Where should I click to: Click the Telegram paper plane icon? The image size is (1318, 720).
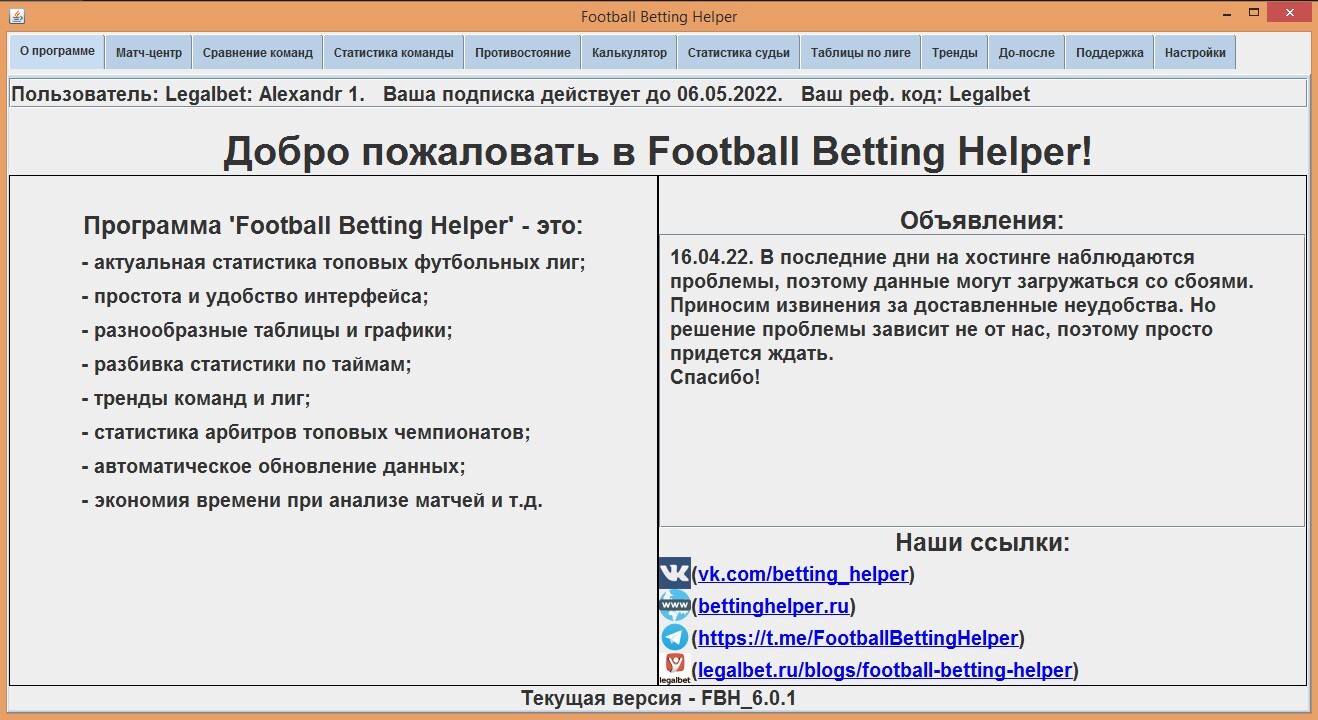click(x=674, y=637)
